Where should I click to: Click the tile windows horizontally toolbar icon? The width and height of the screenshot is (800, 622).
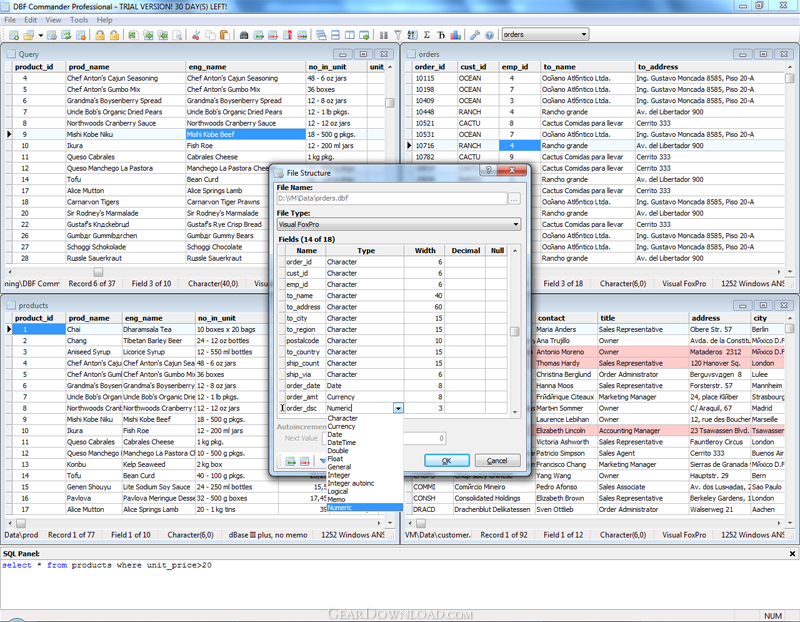[335, 35]
